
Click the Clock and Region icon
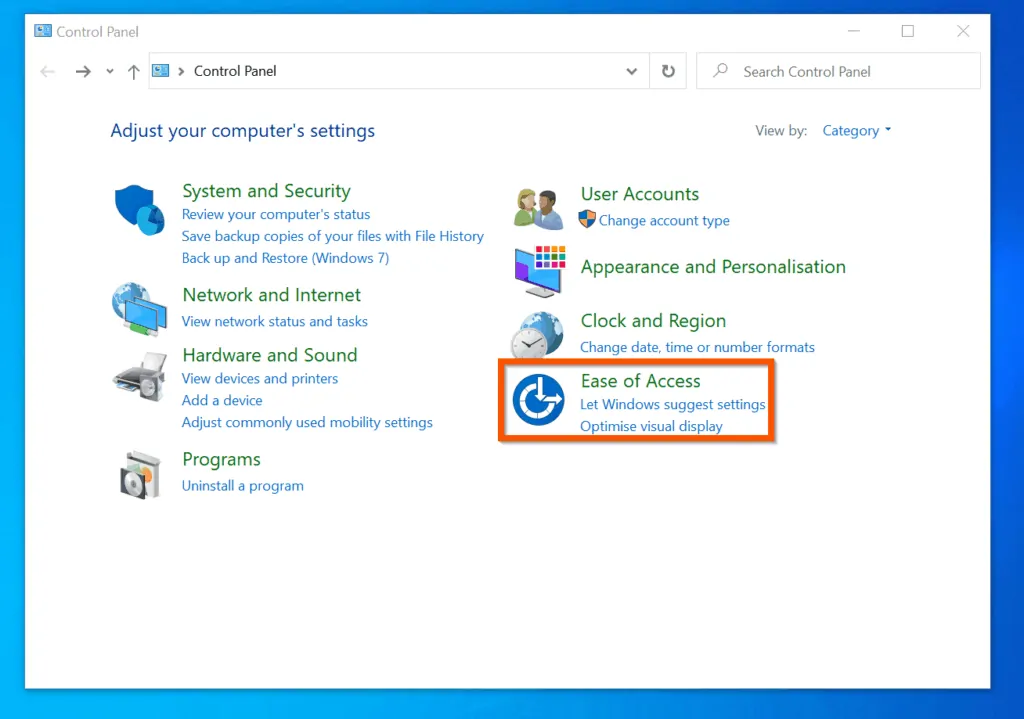(x=538, y=335)
